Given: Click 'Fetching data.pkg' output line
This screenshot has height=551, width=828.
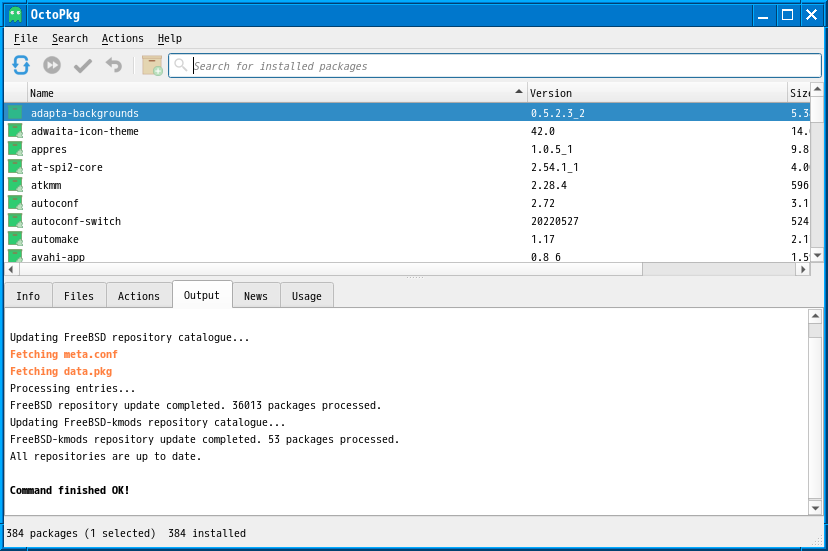Looking at the screenshot, I should coord(61,371).
